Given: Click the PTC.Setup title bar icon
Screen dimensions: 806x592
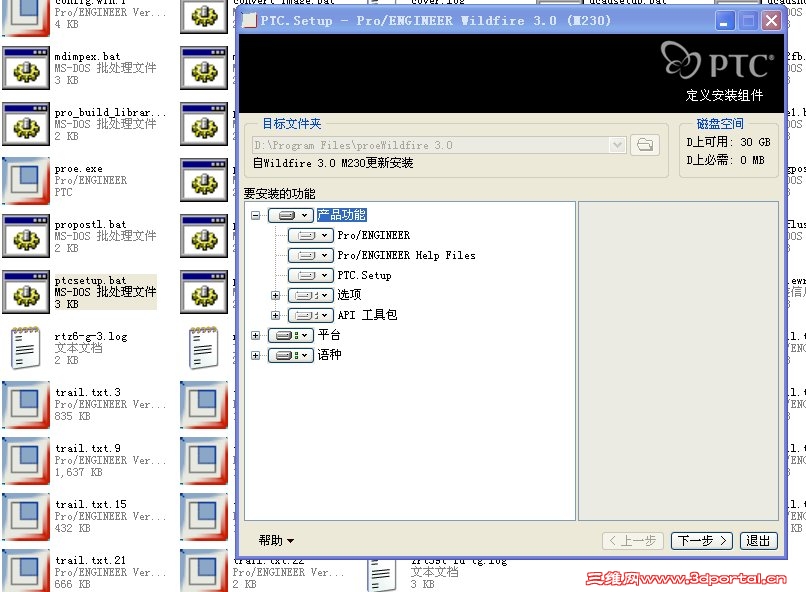Looking at the screenshot, I should (x=249, y=21).
